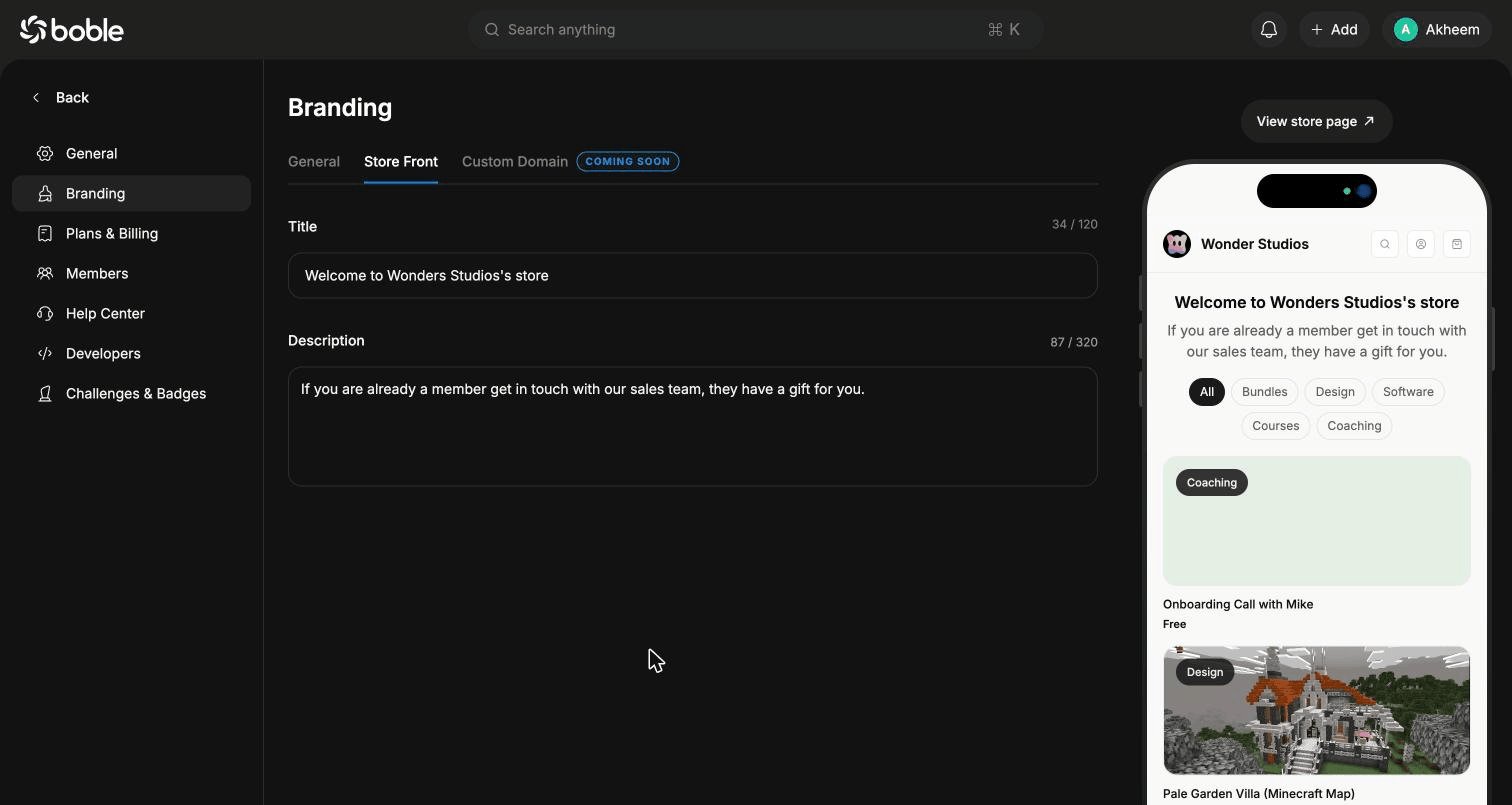The height and width of the screenshot is (805, 1512).
Task: Click into the Title input field
Action: 693,275
